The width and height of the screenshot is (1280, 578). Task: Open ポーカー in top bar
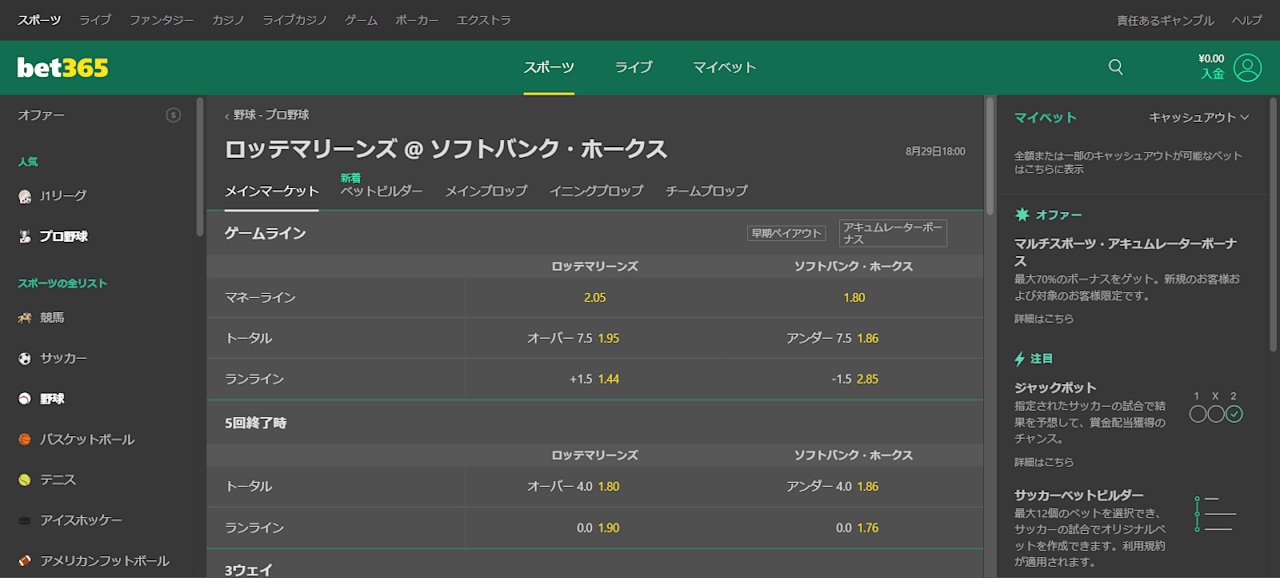[417, 20]
